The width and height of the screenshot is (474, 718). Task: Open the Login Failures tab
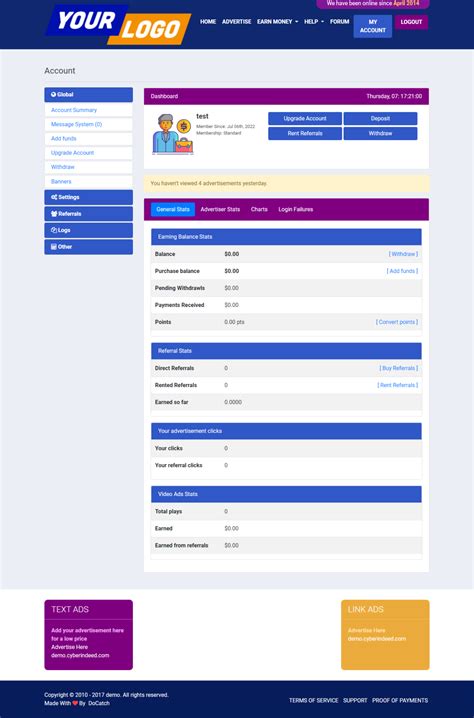[x=296, y=209]
